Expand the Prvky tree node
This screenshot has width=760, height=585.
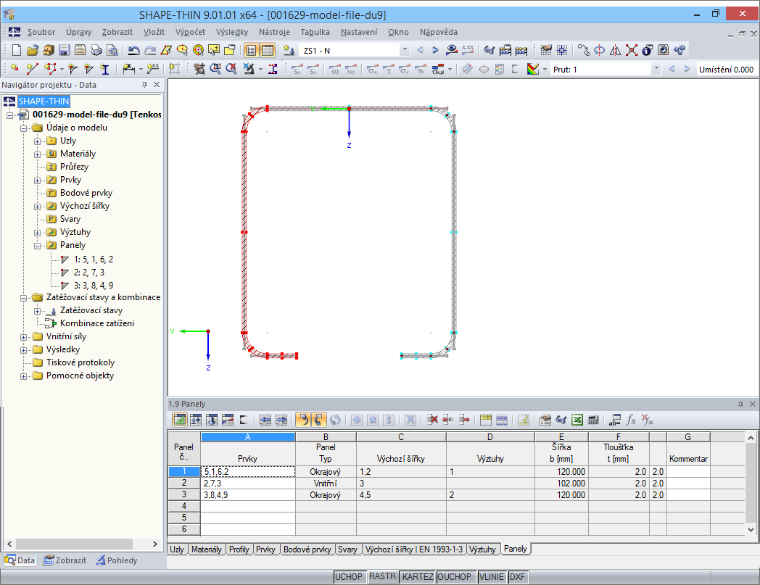[37, 180]
